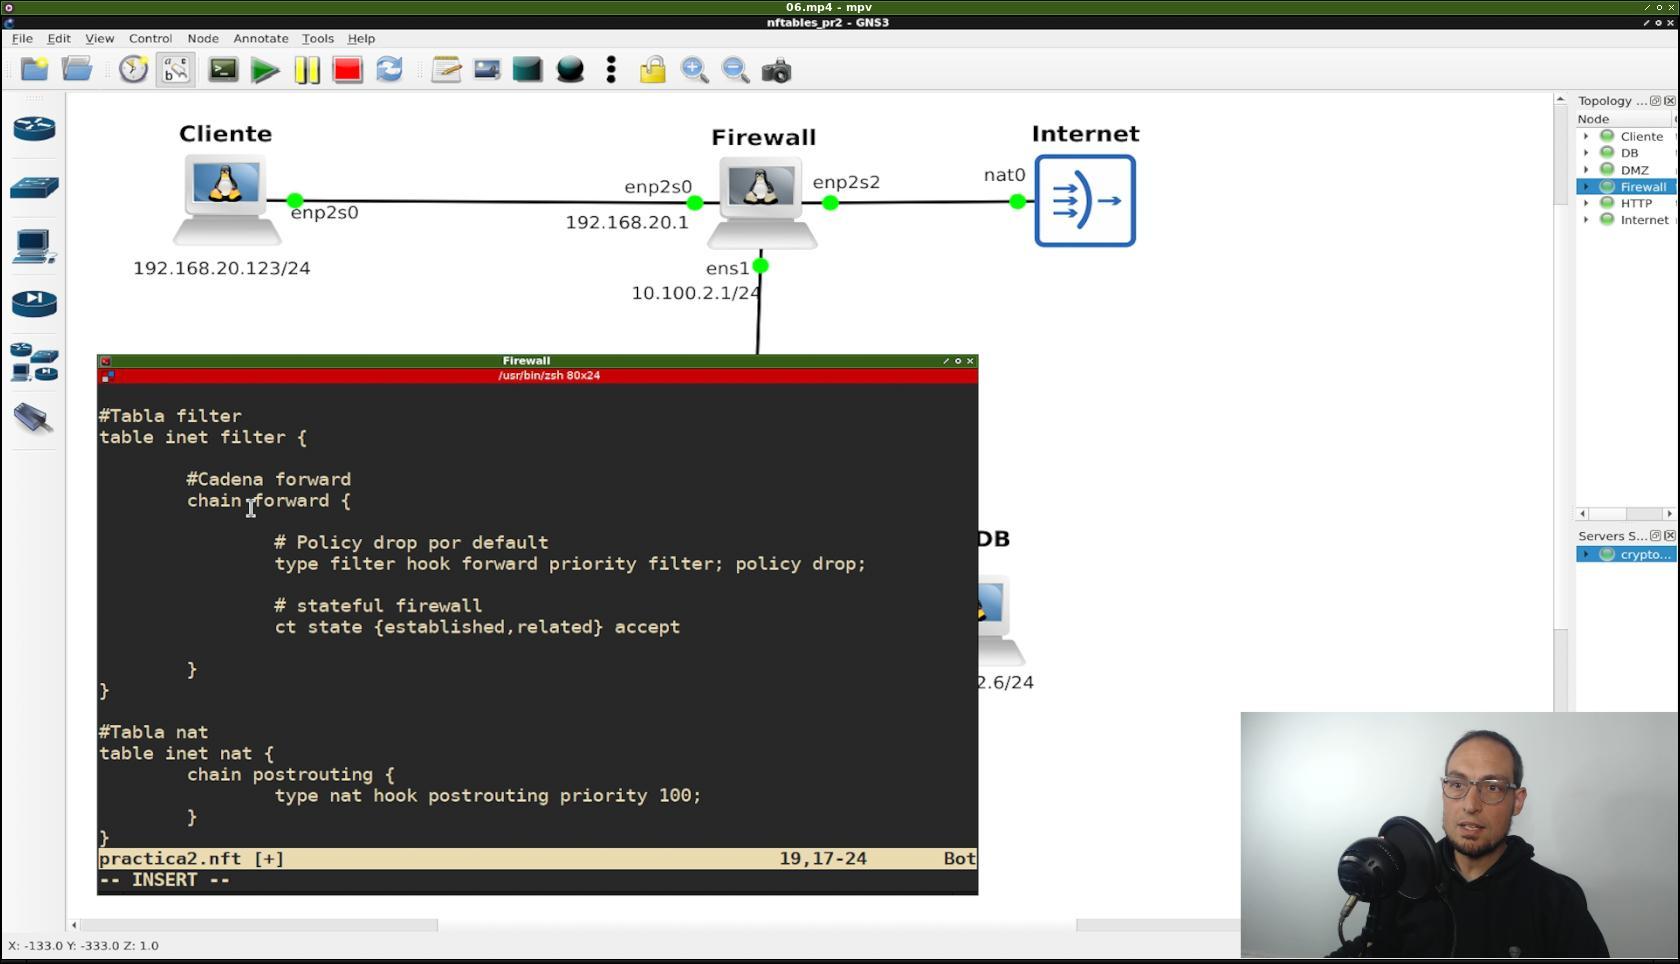Open the Tools menu
The image size is (1680, 964).
point(317,38)
